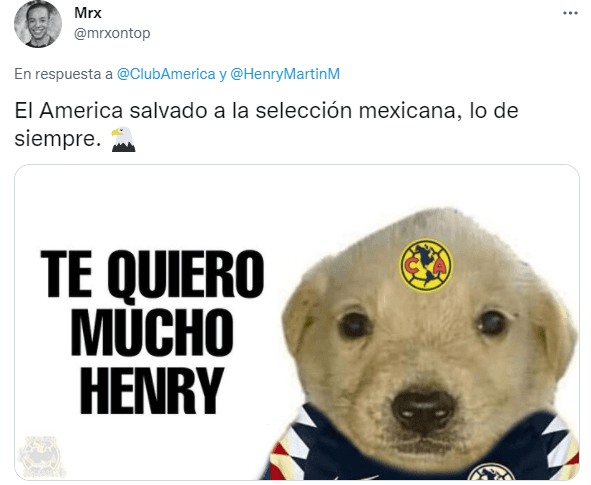Click the tweet text about selección mexicana
Viewport: 591px width, 485px height.
pyautogui.click(x=266, y=125)
